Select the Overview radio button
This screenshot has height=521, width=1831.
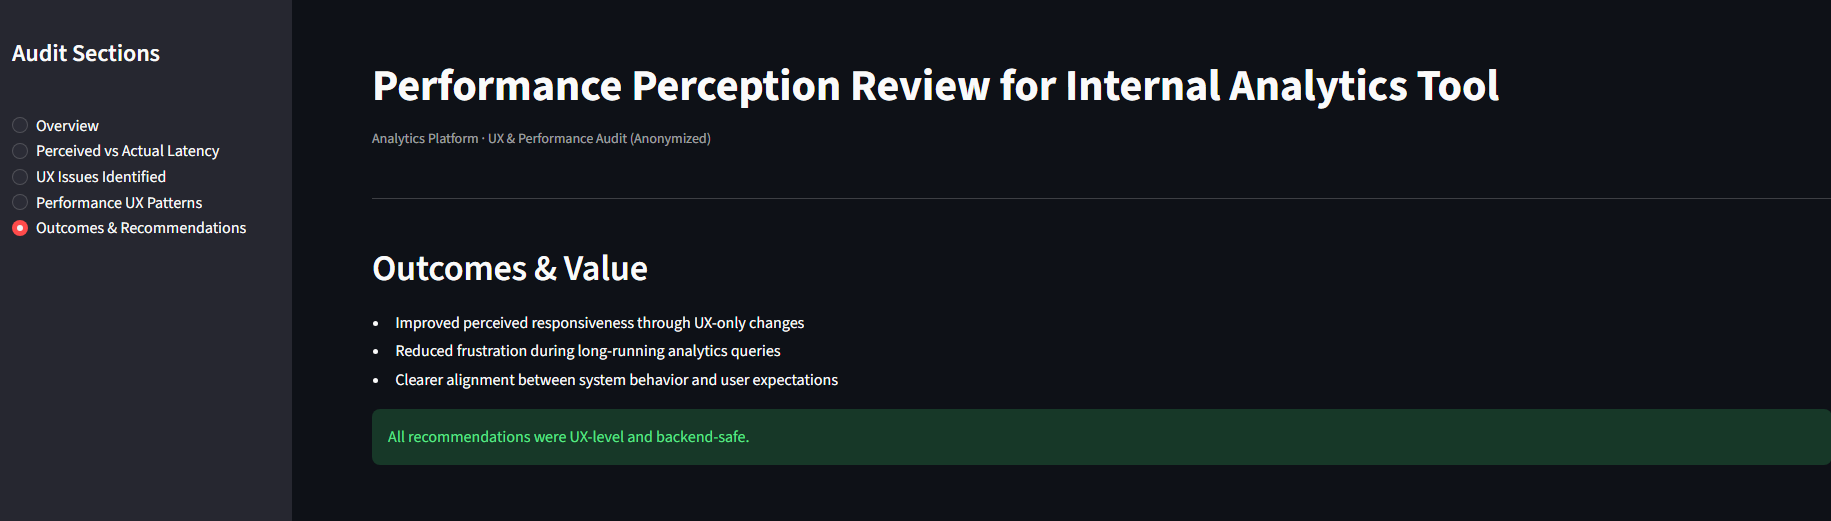[x=20, y=125]
